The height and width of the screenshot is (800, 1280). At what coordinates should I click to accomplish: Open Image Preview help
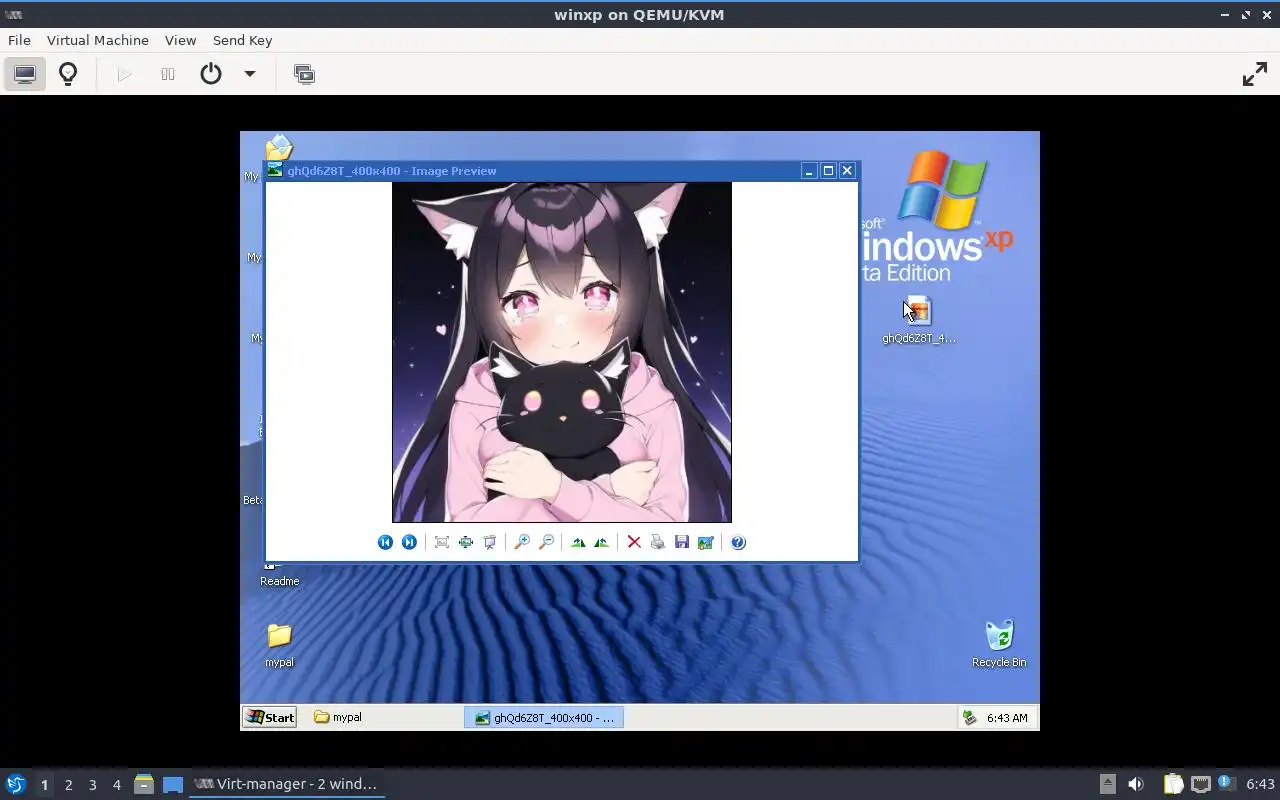tap(738, 542)
